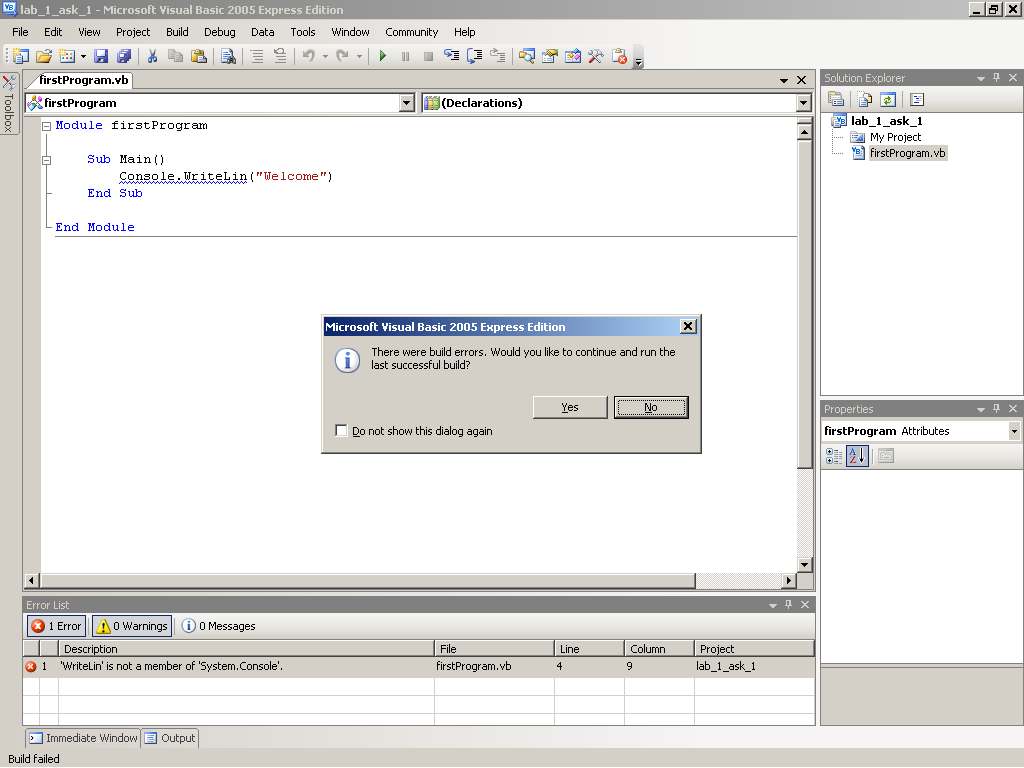
Task: Open the firstProgram class name dropdown
Action: pyautogui.click(x=407, y=103)
